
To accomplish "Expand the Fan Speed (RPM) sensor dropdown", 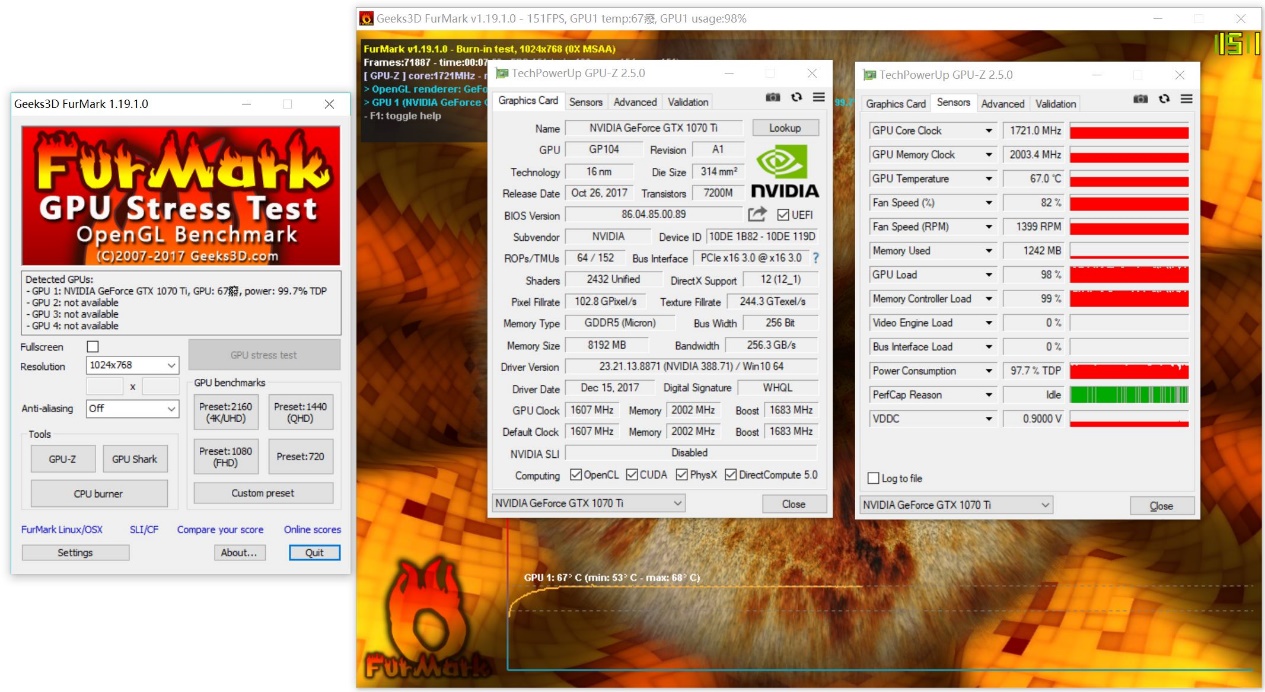I will tap(989, 227).
